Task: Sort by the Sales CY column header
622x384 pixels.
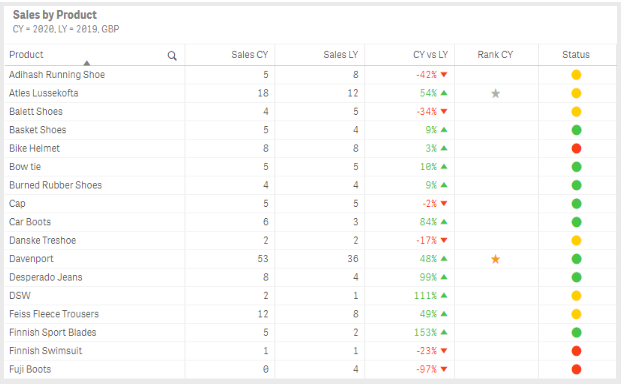Action: point(250,54)
